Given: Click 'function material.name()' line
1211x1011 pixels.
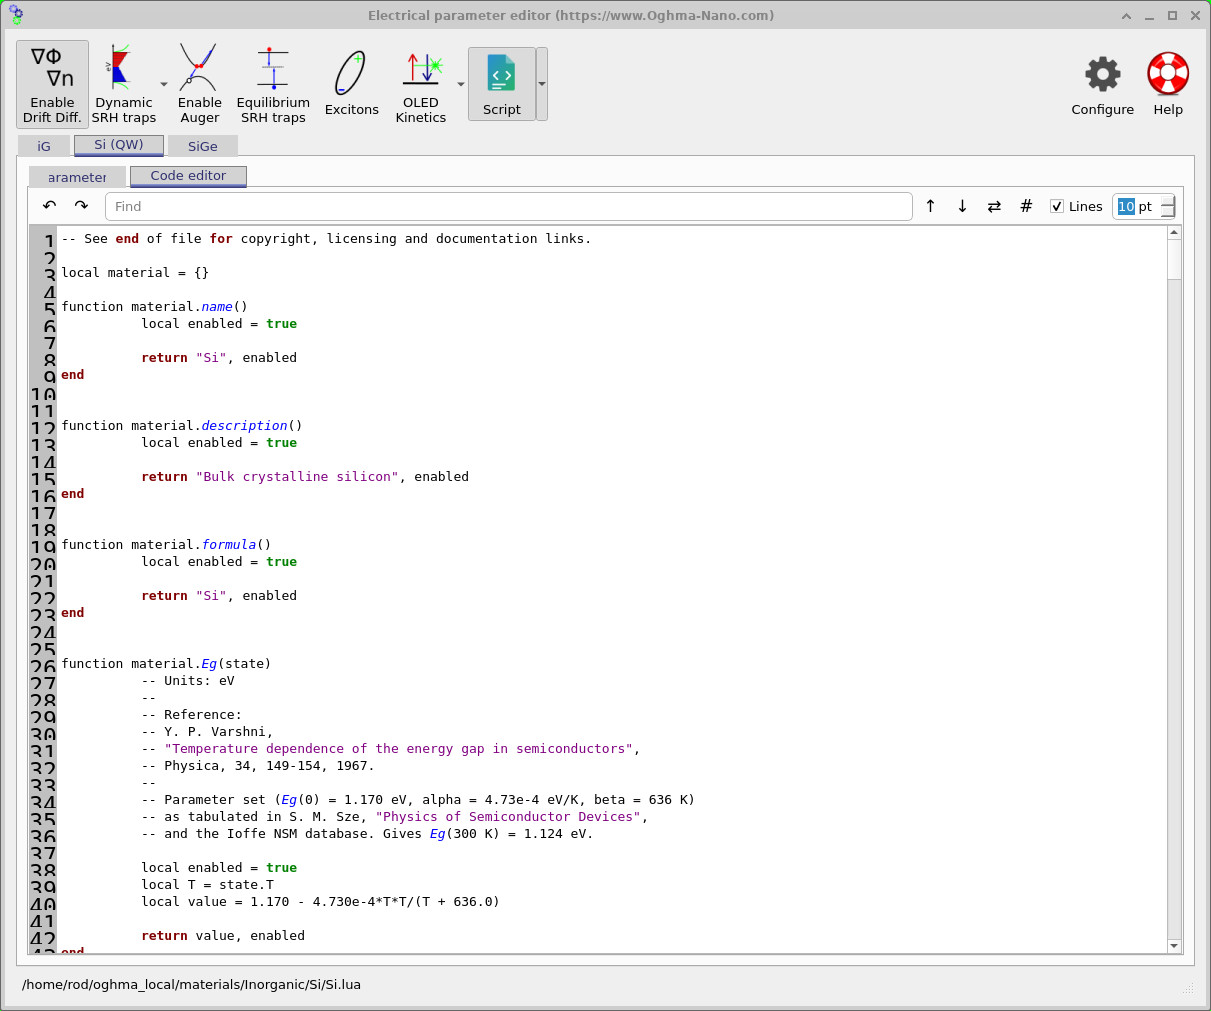Looking at the screenshot, I should [x=154, y=307].
